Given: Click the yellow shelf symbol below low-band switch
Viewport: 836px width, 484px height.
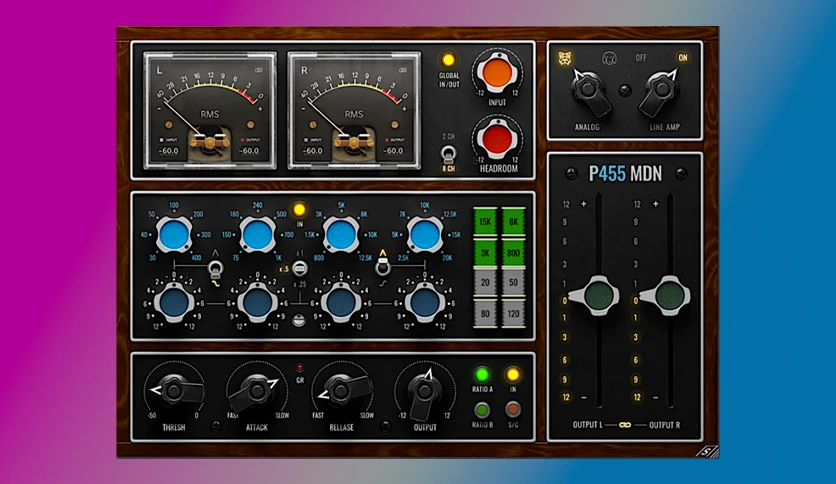Looking at the screenshot, I should pos(216,284).
